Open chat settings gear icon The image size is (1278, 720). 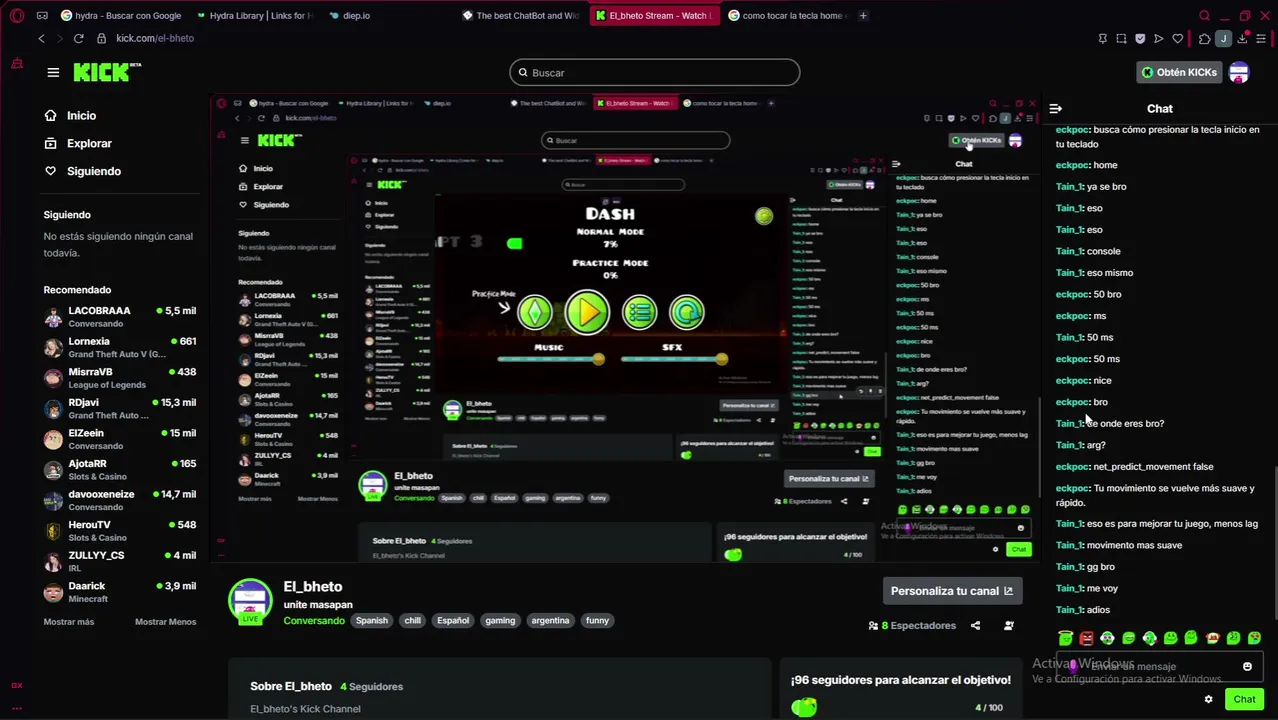tap(1208, 699)
